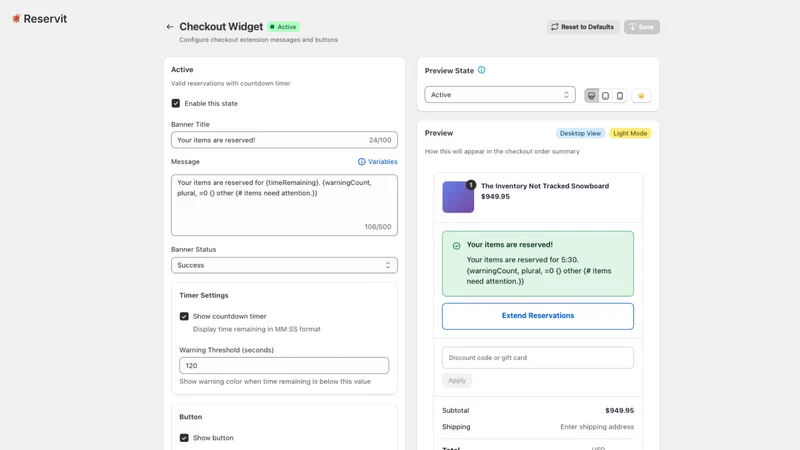The width and height of the screenshot is (800, 450).
Task: Click Extend Reservations button in preview
Action: (x=538, y=316)
